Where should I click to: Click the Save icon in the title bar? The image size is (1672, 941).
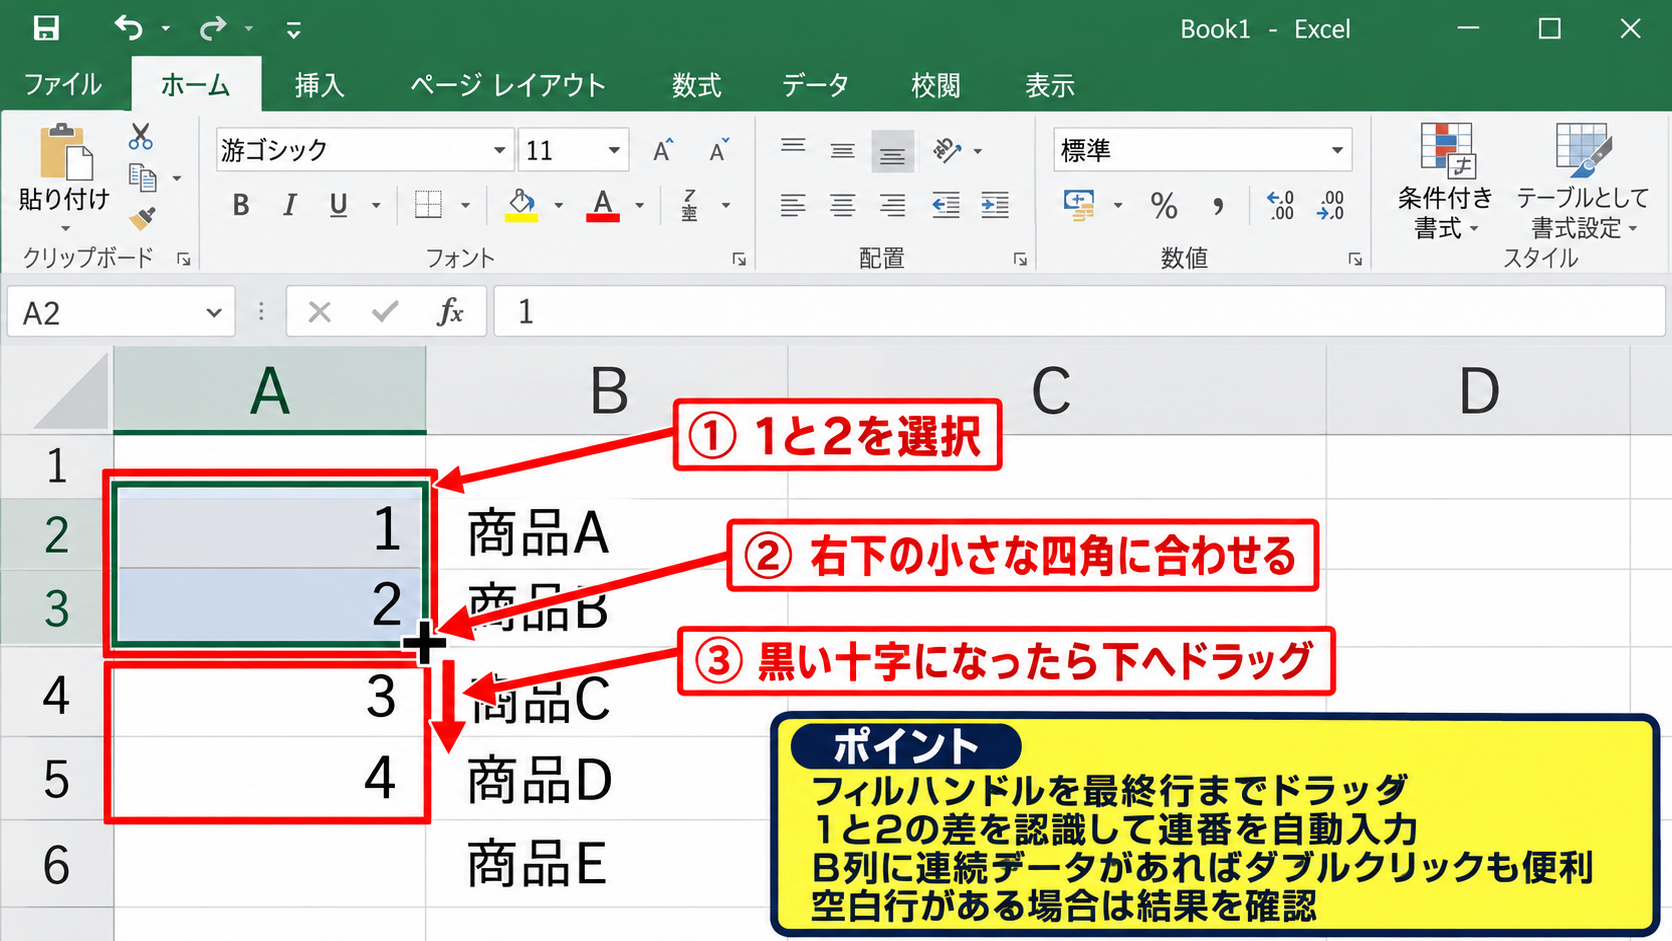coord(46,28)
